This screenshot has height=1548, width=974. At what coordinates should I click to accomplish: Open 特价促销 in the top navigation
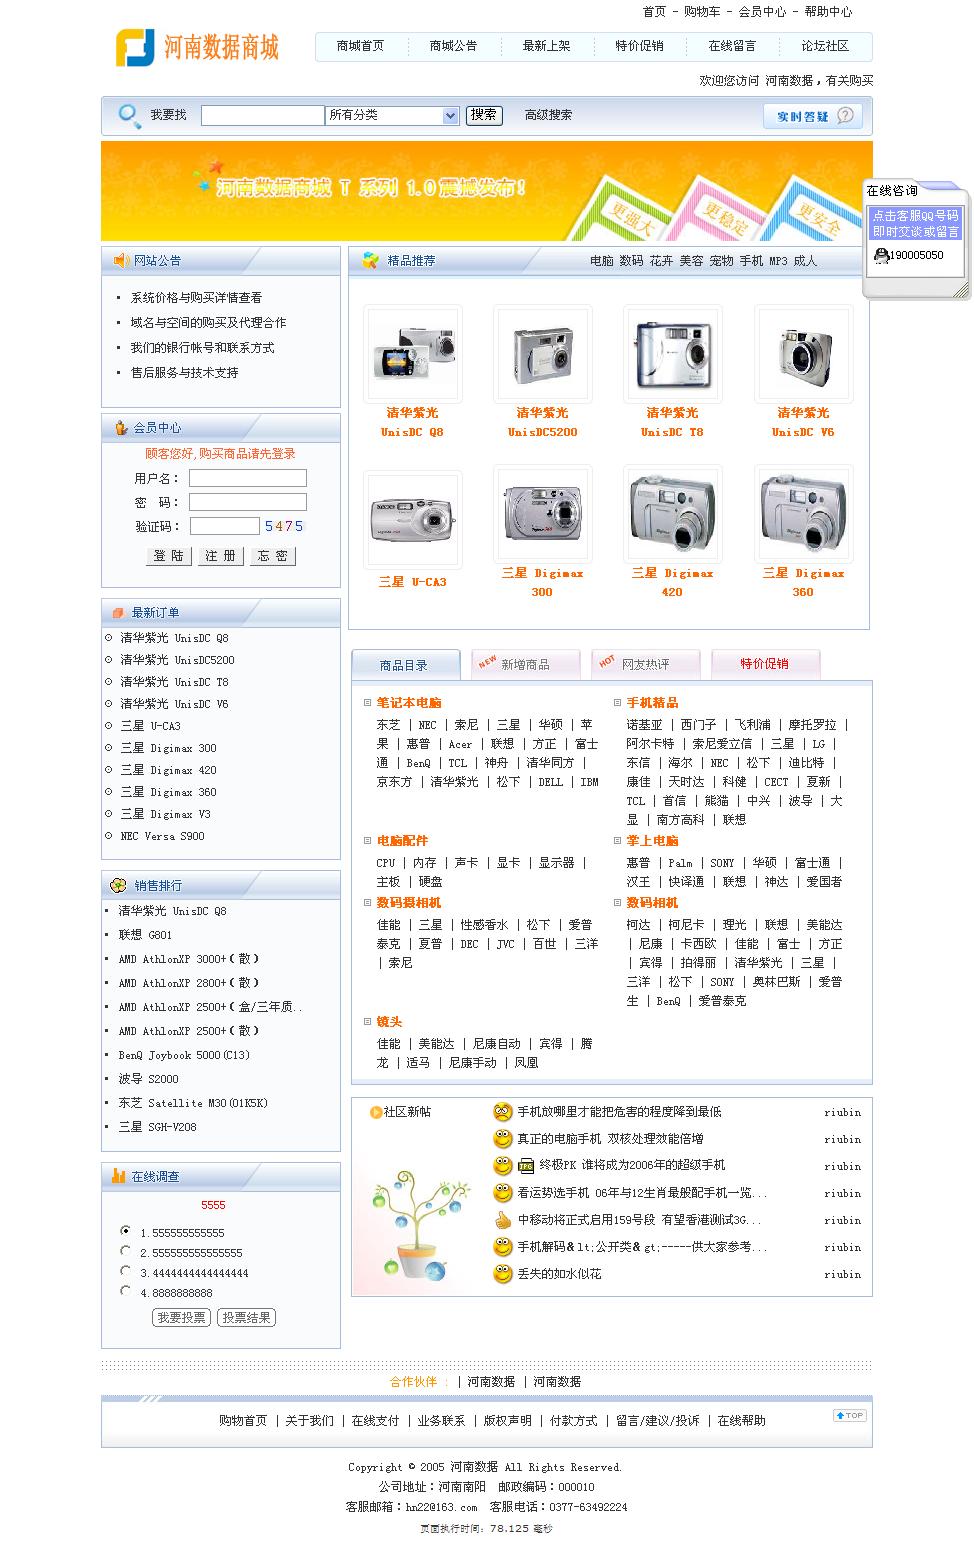click(x=639, y=46)
